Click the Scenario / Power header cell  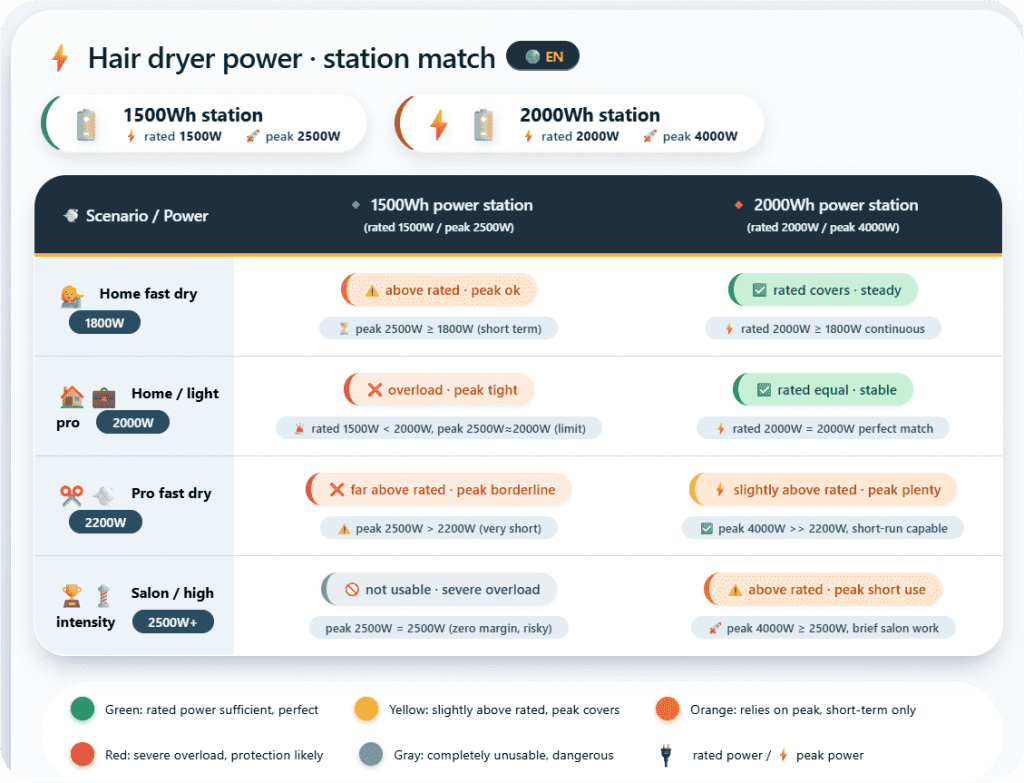coord(136,215)
